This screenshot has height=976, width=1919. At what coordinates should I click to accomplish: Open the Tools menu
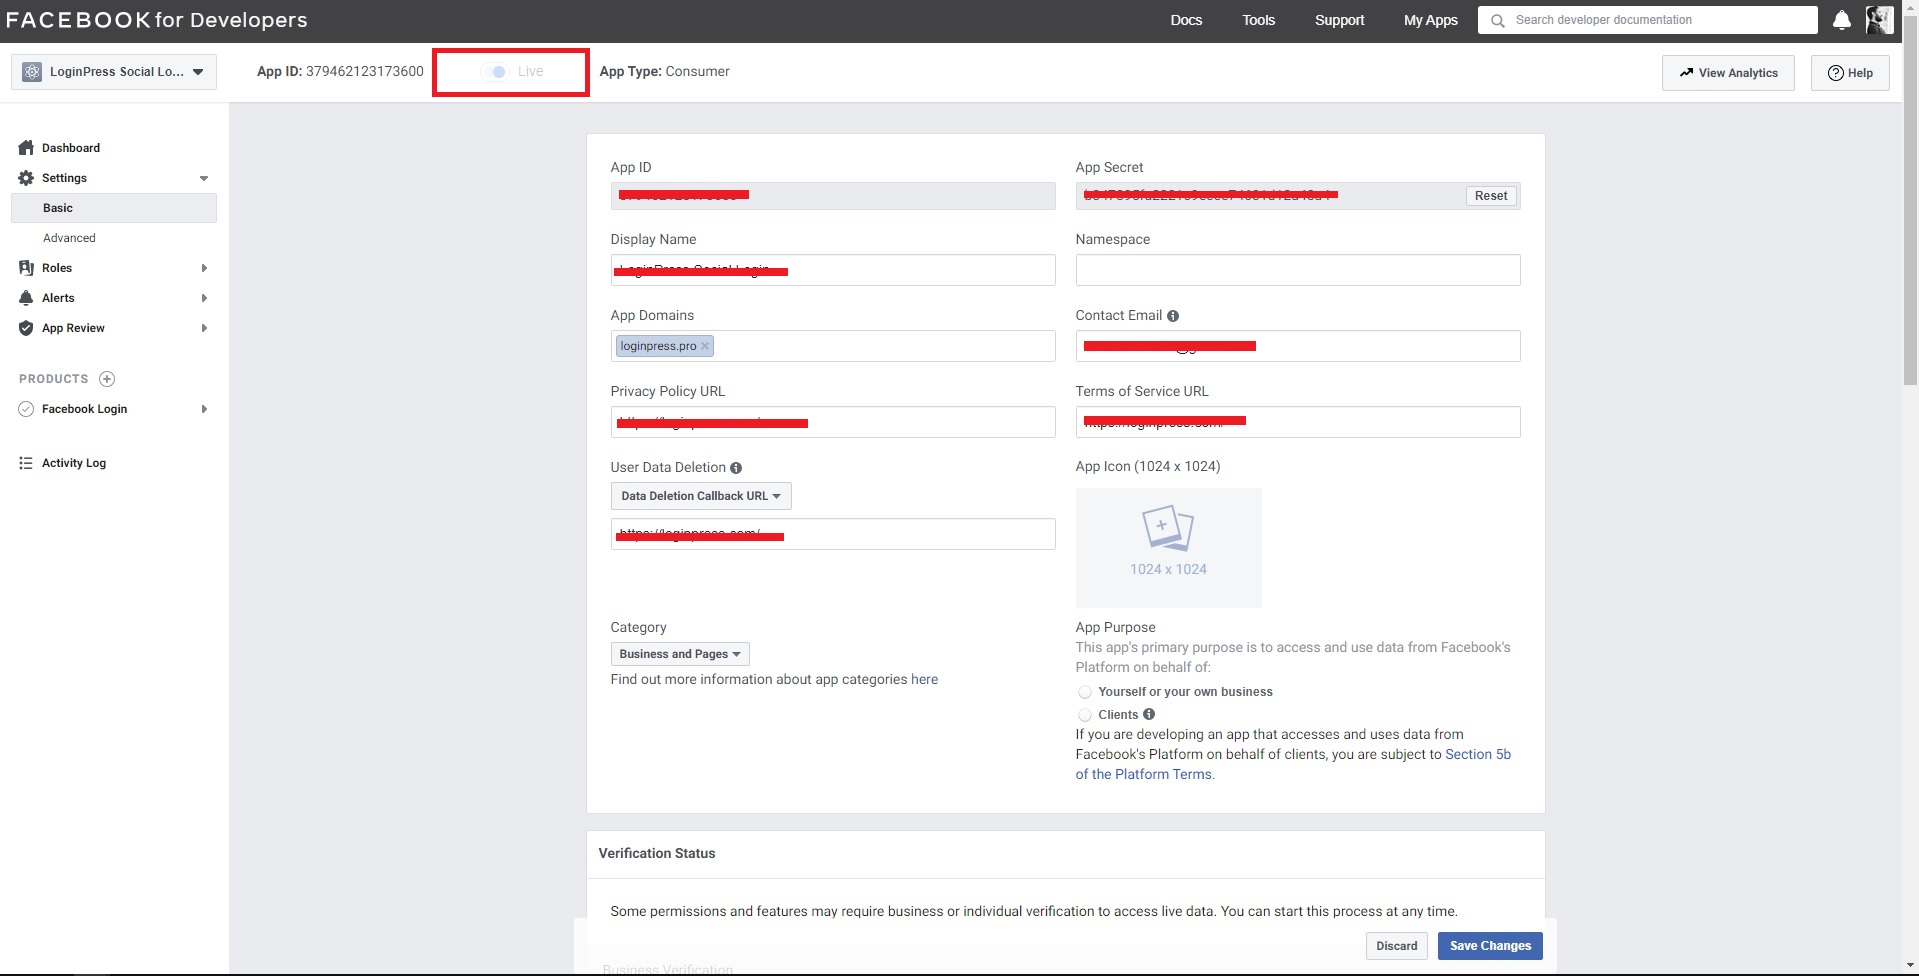(1258, 20)
